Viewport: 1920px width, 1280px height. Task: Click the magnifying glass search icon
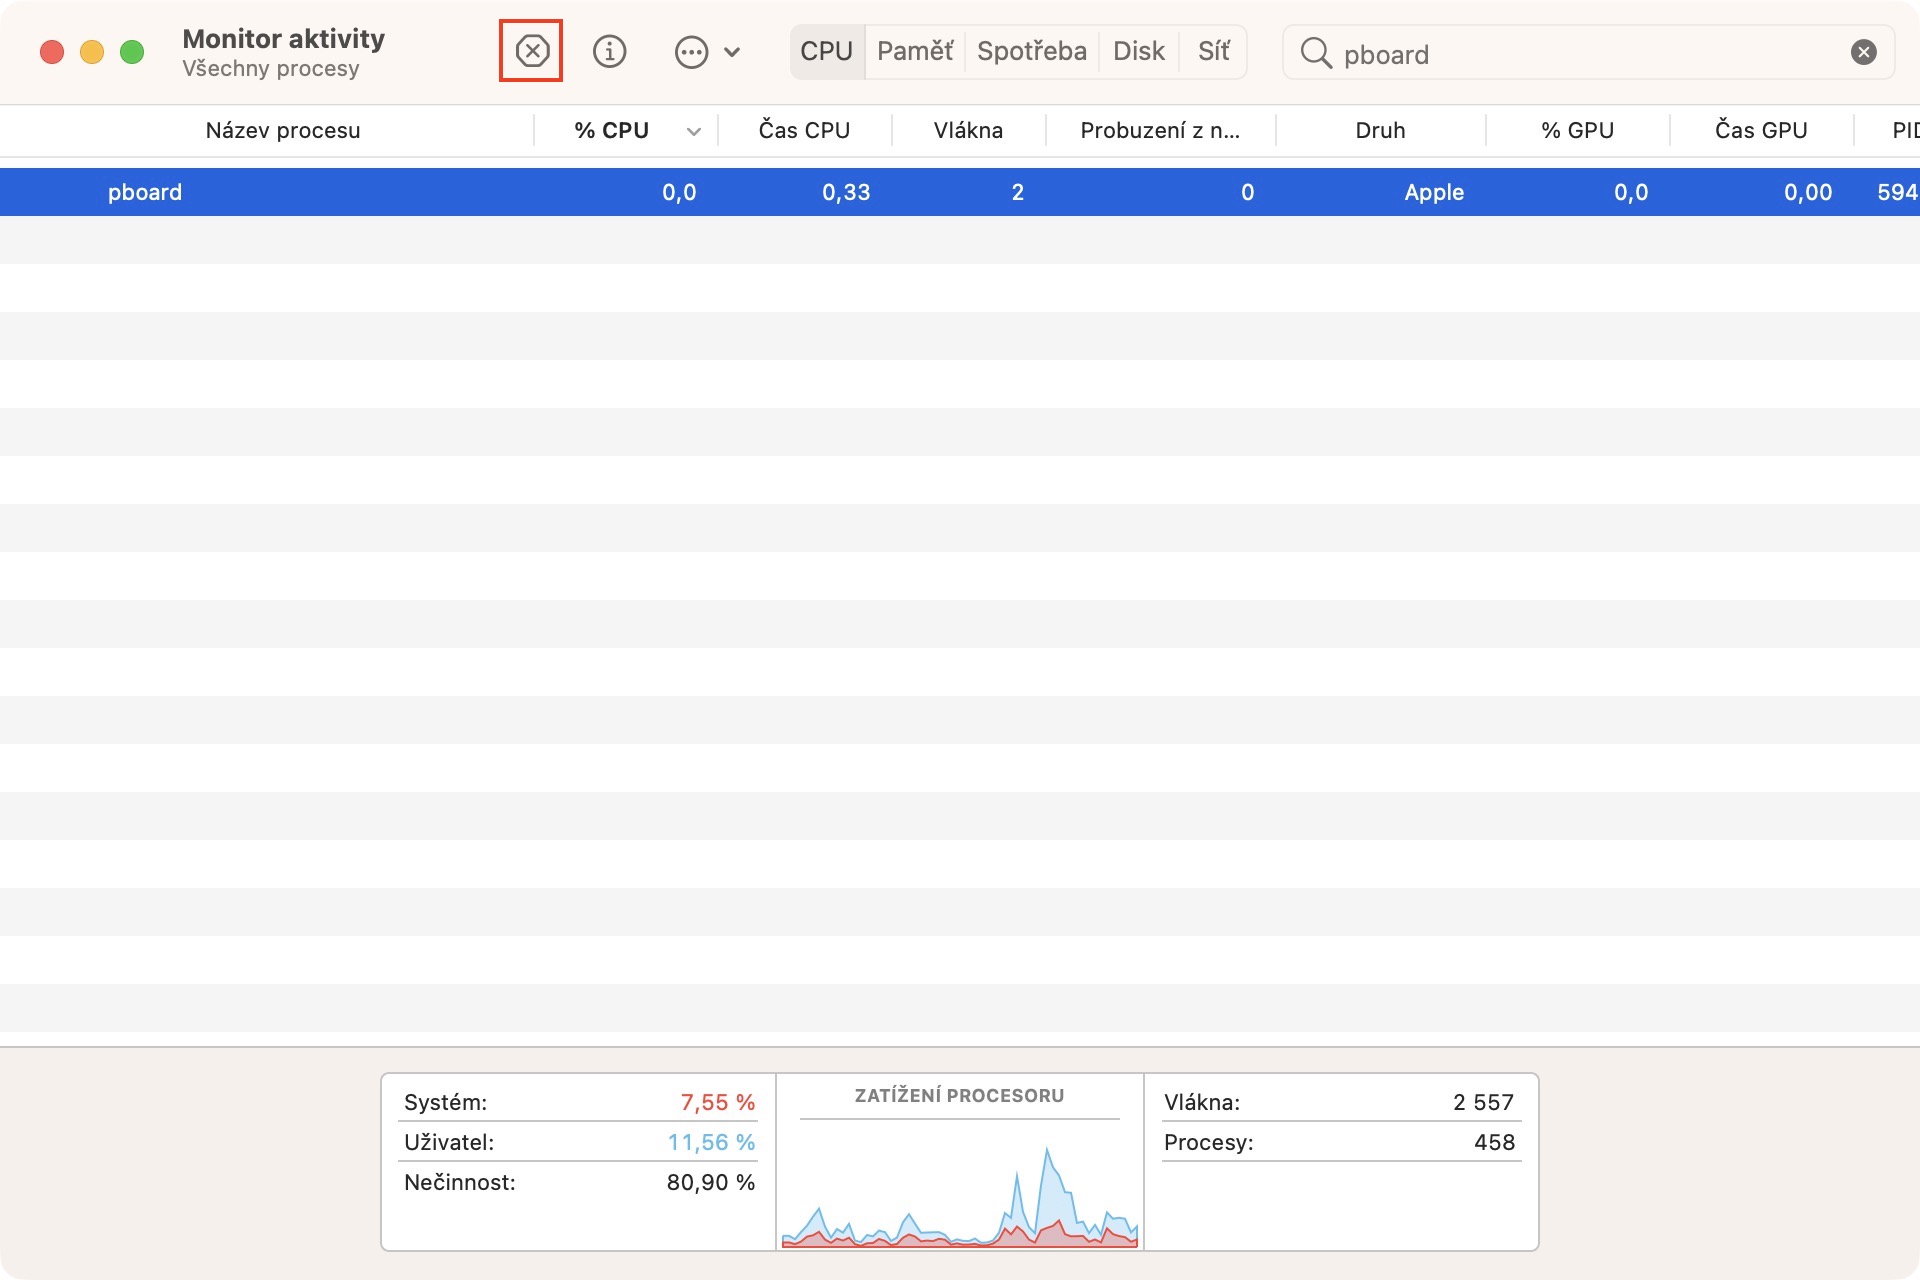pos(1316,53)
